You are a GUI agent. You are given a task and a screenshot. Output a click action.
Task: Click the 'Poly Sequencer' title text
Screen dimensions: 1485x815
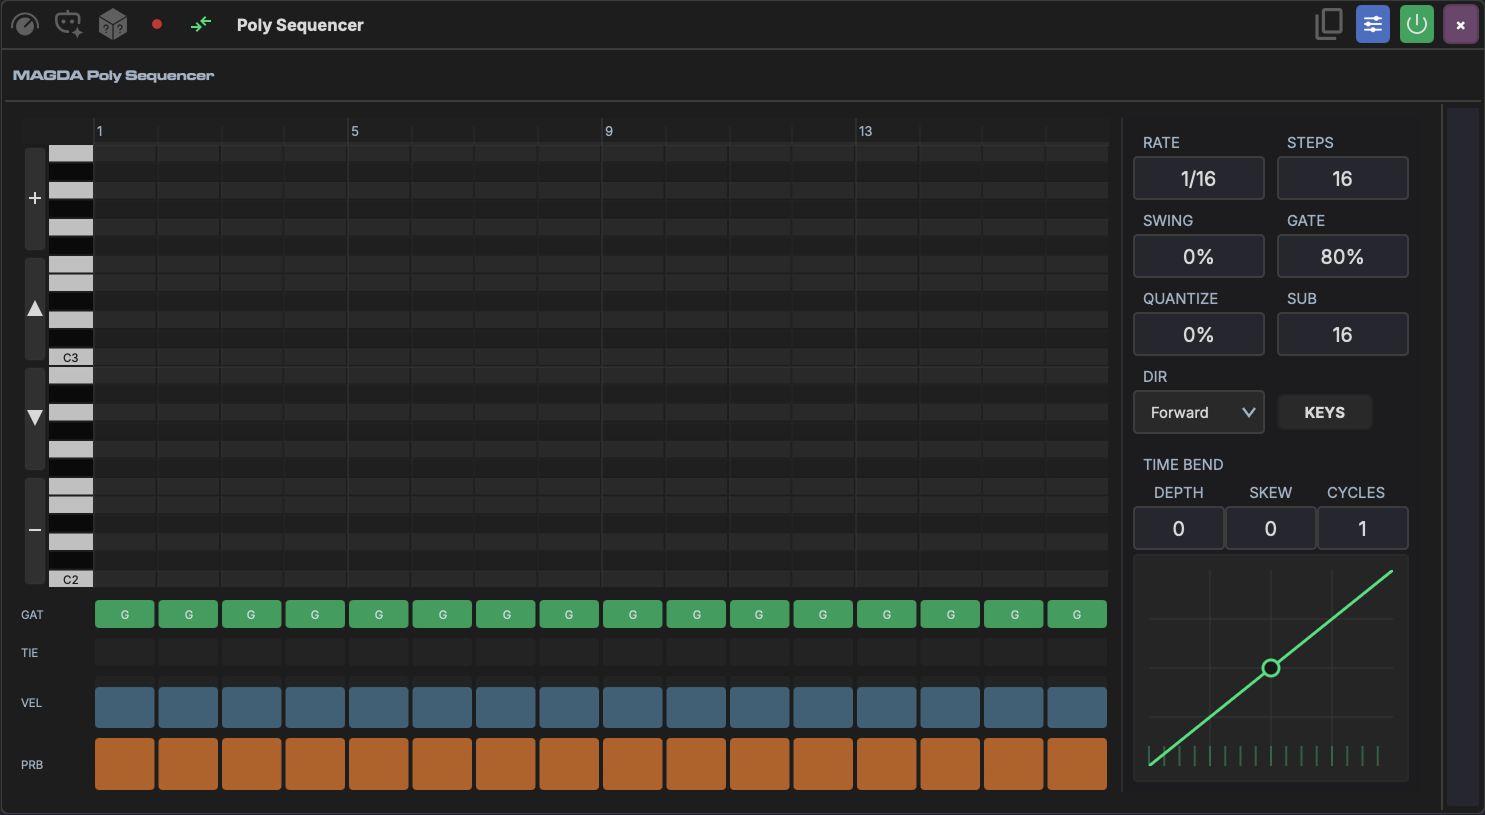(x=300, y=25)
